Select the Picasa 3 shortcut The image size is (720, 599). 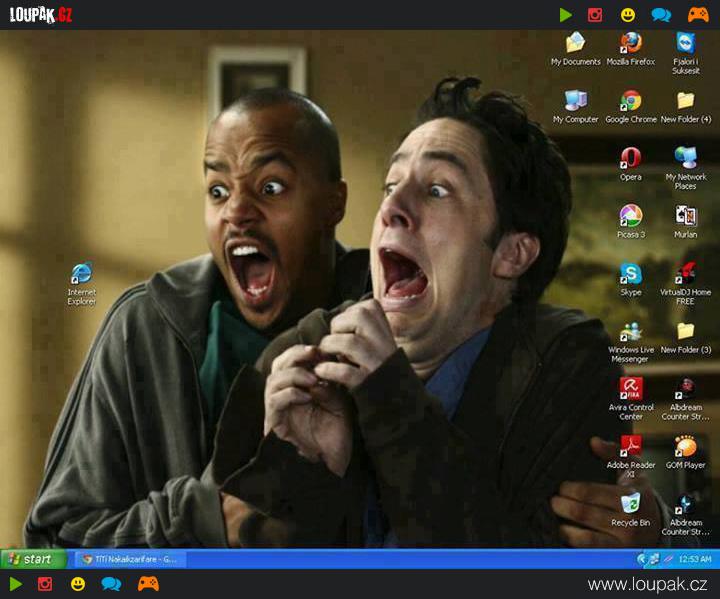[630, 221]
